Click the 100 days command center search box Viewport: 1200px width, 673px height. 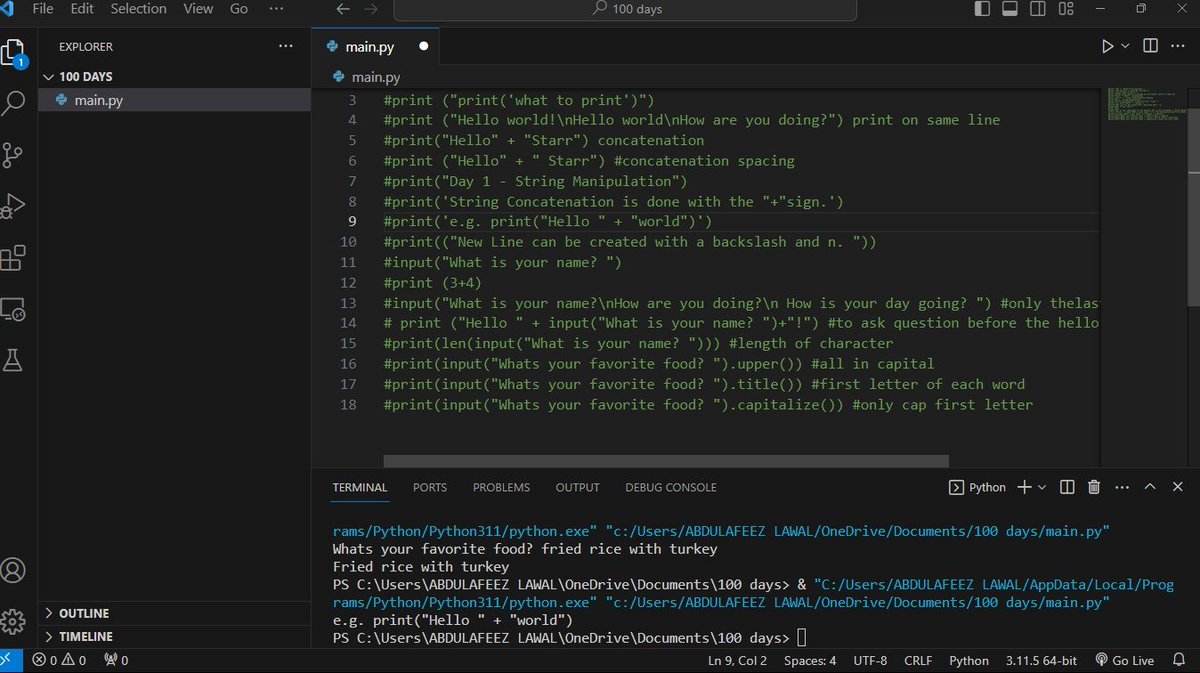click(x=625, y=9)
